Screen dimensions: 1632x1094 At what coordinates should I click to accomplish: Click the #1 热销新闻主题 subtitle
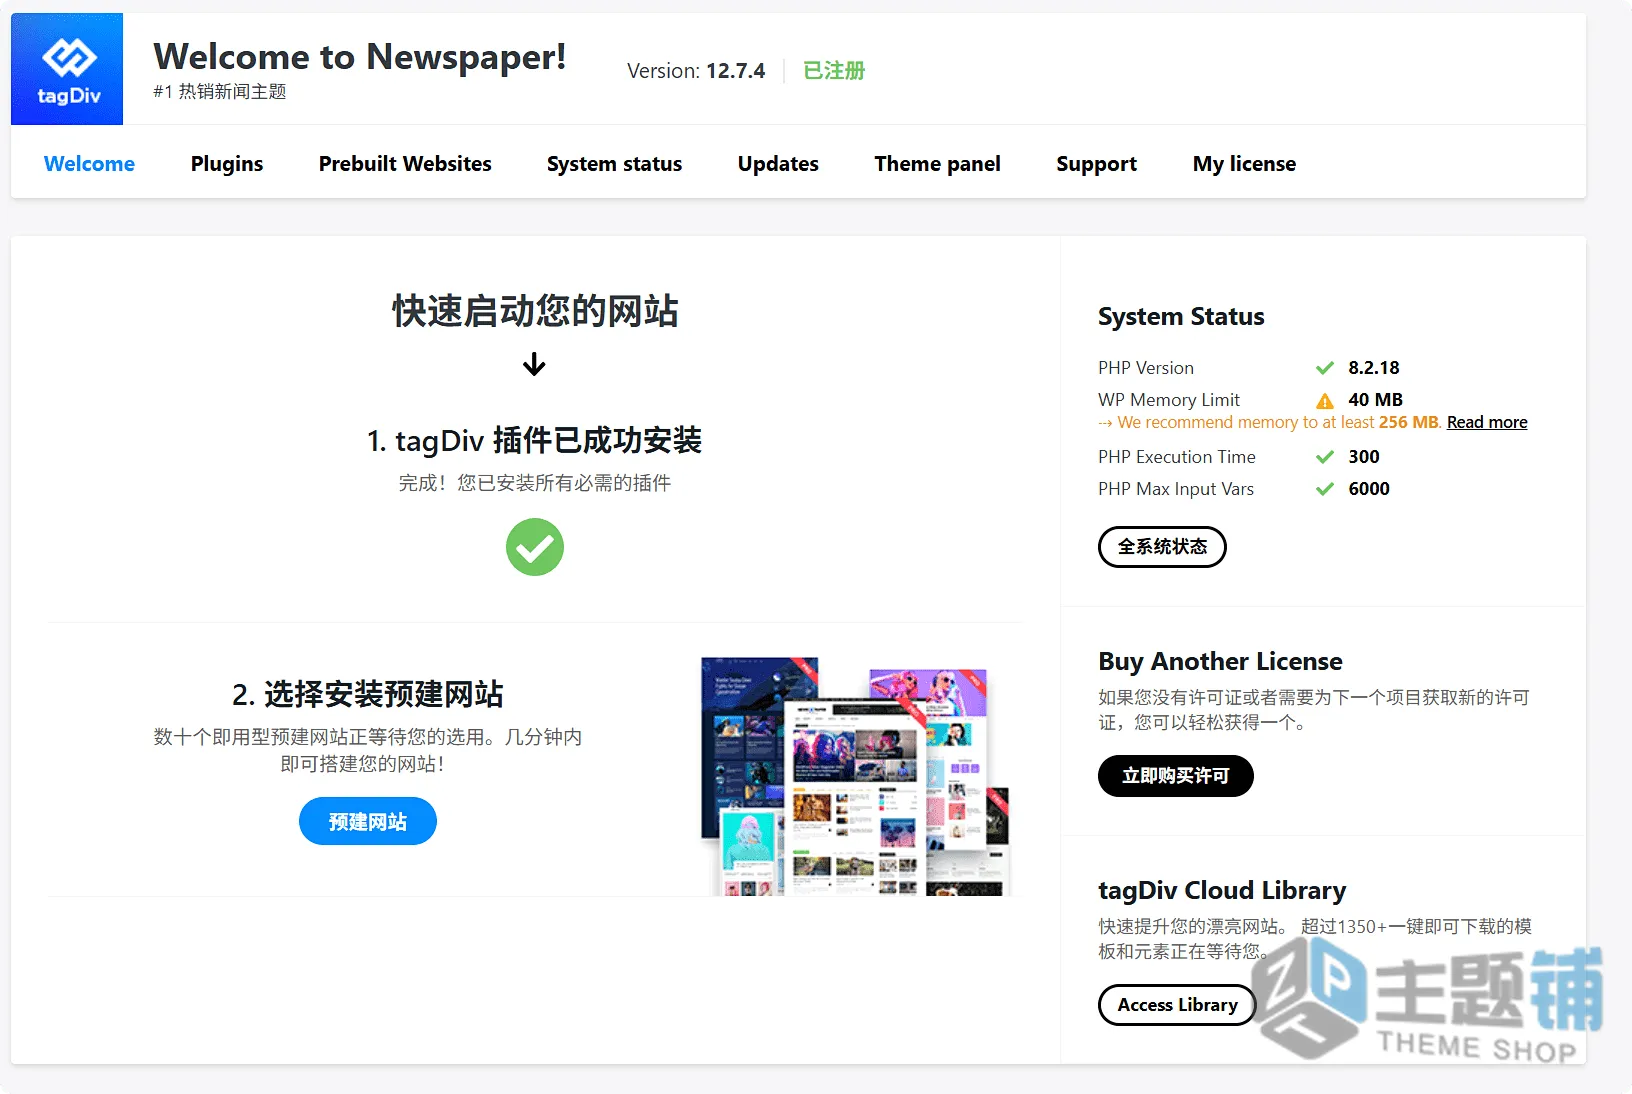[220, 92]
